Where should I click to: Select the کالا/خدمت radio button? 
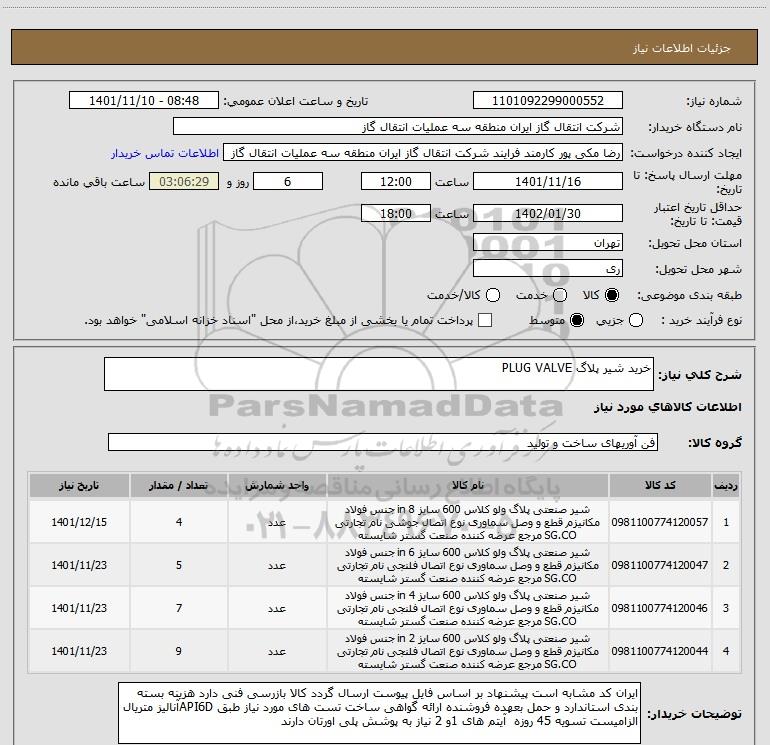point(493,295)
